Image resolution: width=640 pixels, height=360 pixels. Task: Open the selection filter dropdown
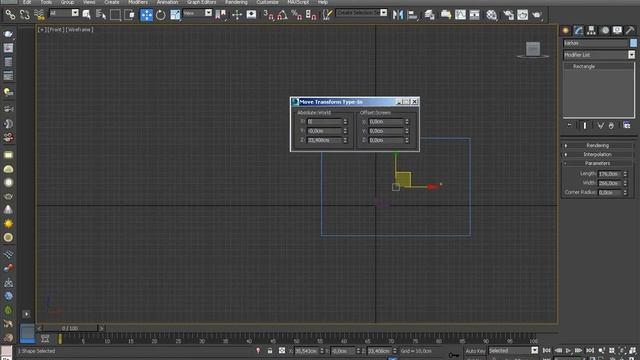coord(75,13)
